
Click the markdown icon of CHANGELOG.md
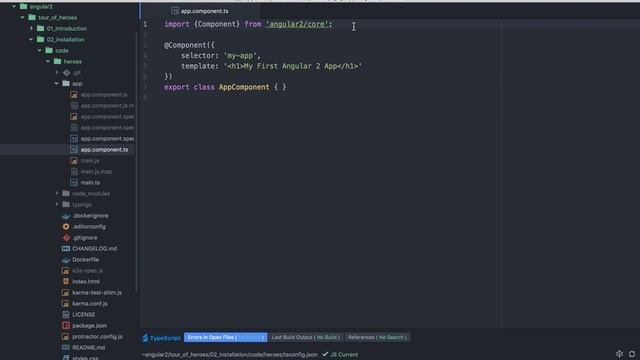click(66, 249)
